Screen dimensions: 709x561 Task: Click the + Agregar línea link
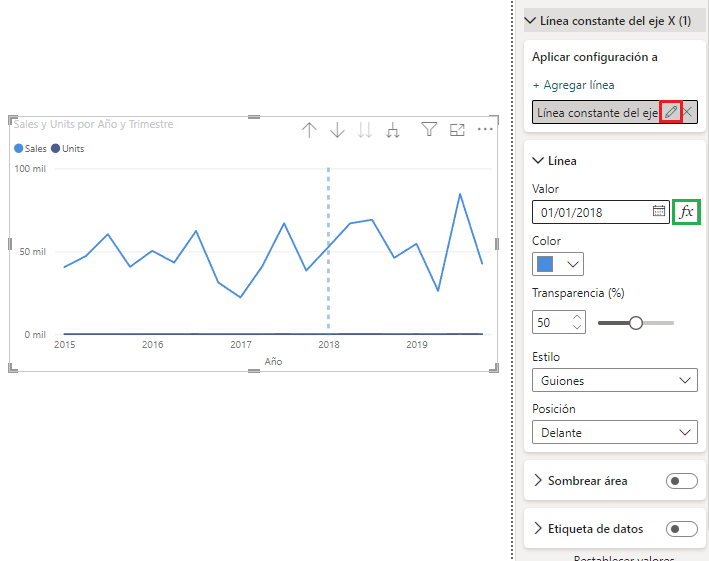[573, 85]
